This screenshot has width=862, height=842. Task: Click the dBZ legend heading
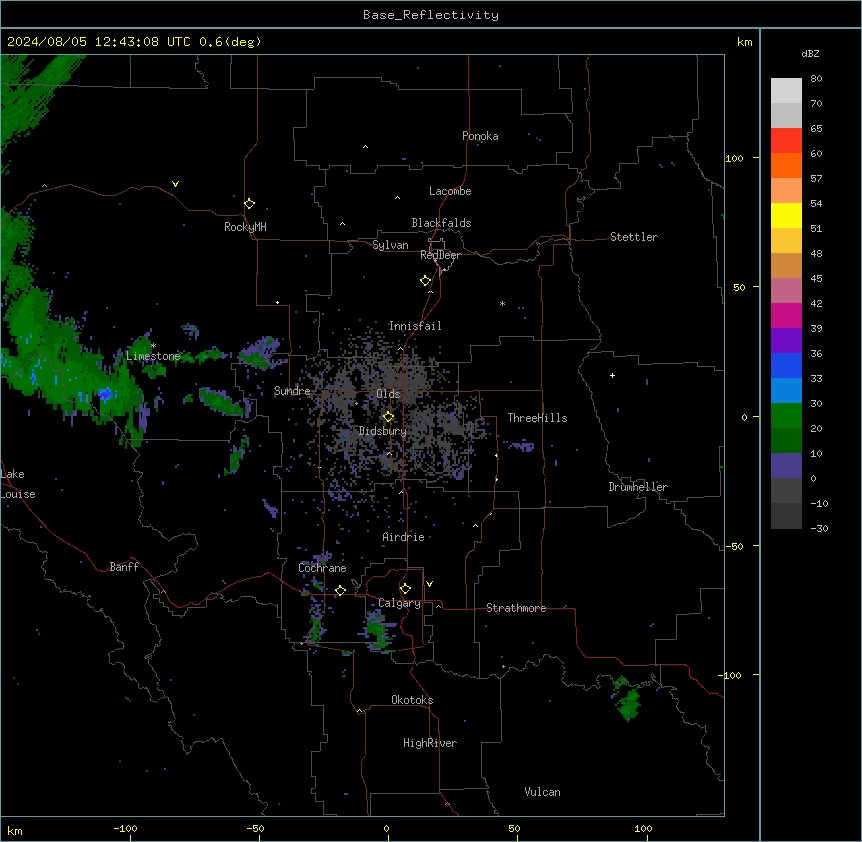(x=810, y=53)
